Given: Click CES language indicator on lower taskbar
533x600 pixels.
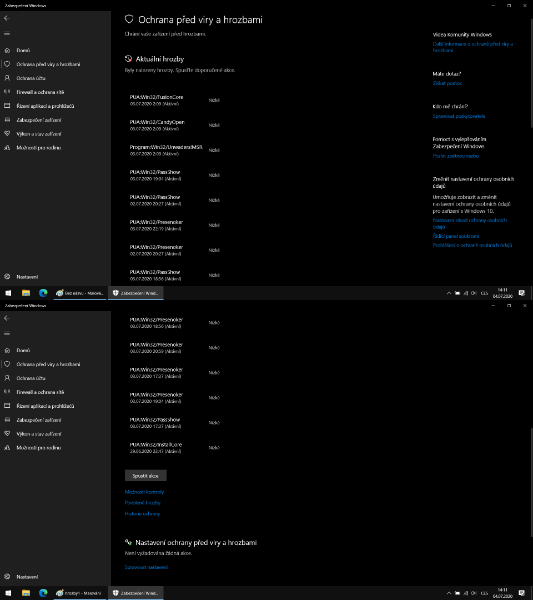Looking at the screenshot, I should (x=484, y=593).
